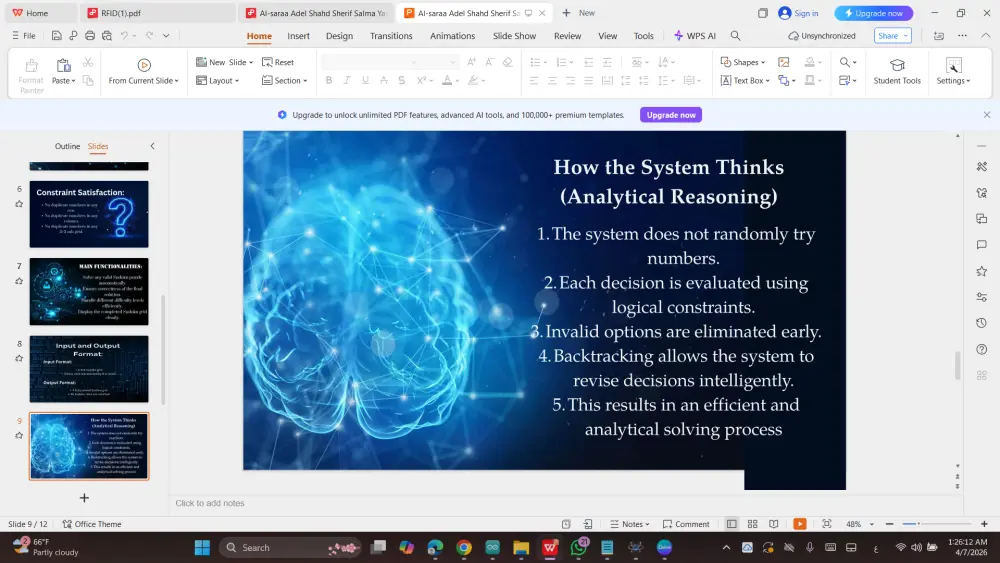The width and height of the screenshot is (1000, 563).
Task: Open File Explorer from the taskbar
Action: (521, 547)
